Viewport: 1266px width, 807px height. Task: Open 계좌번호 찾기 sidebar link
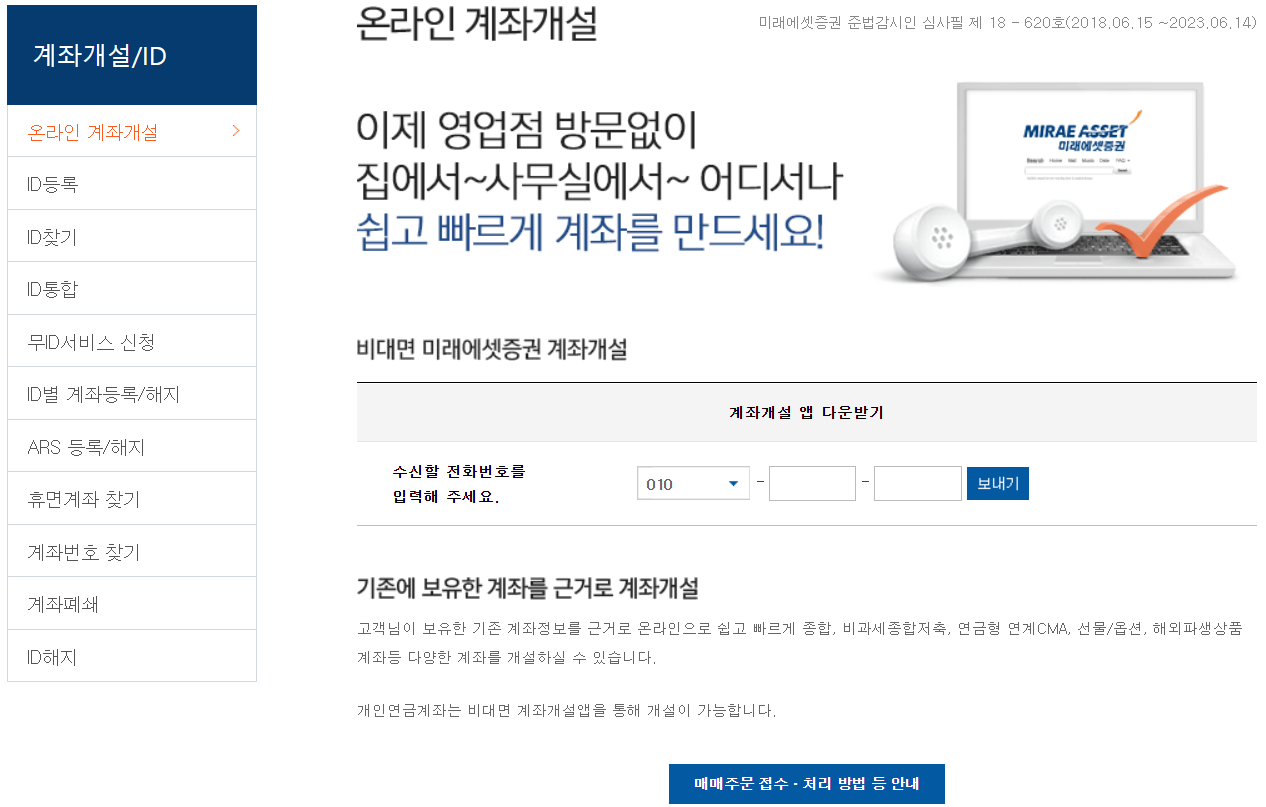tap(131, 552)
